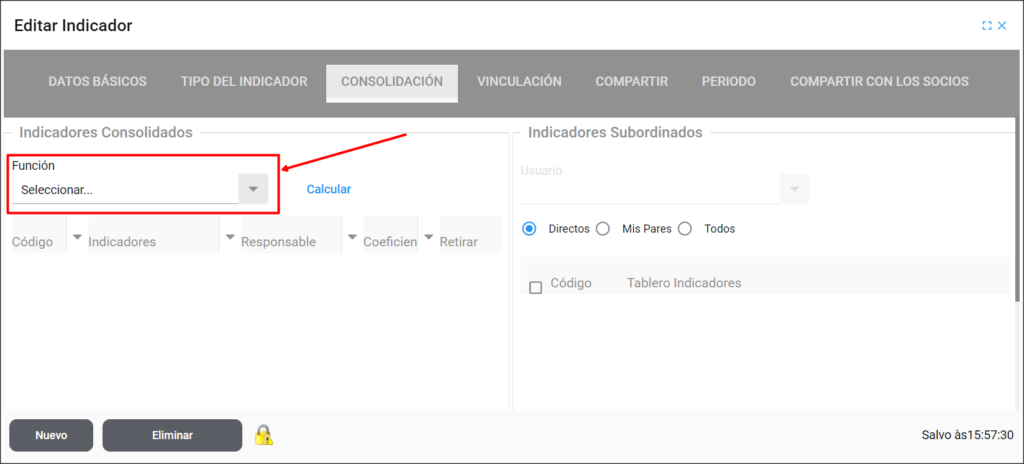
Task: Open the Indicadores column filter arrow
Action: pyautogui.click(x=230, y=237)
